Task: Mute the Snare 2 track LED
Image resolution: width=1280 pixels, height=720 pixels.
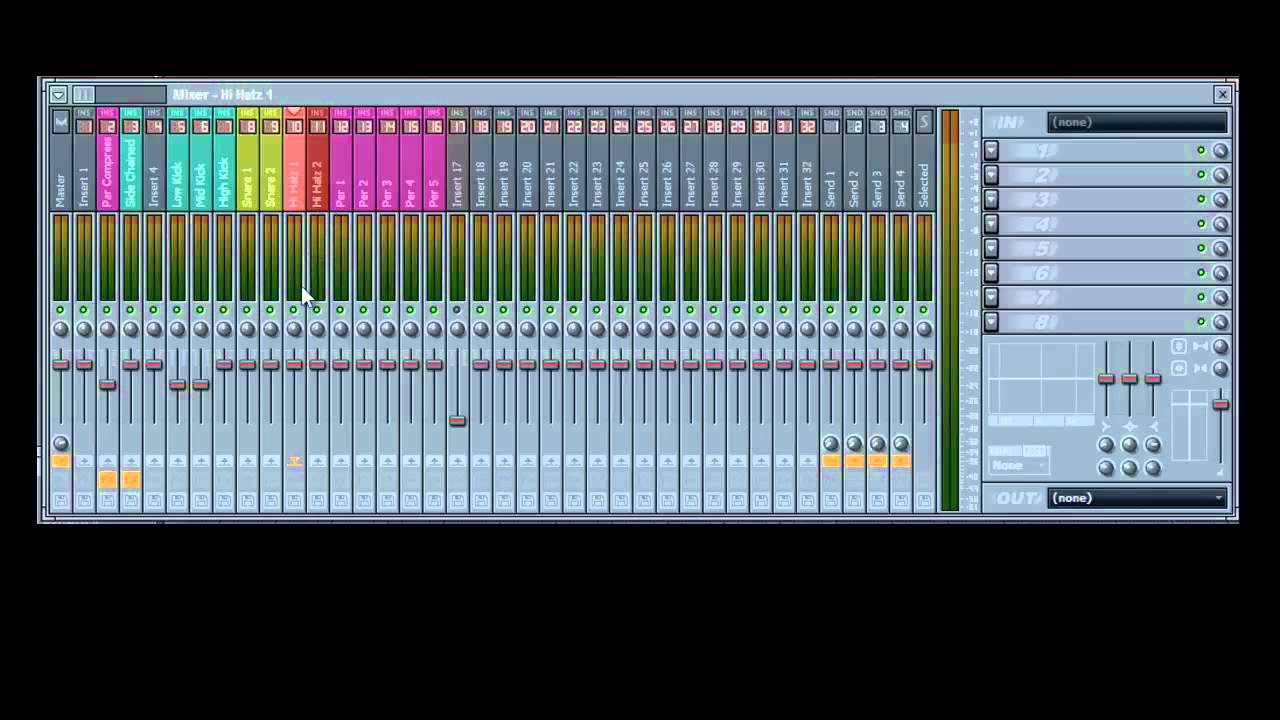Action: click(270, 310)
